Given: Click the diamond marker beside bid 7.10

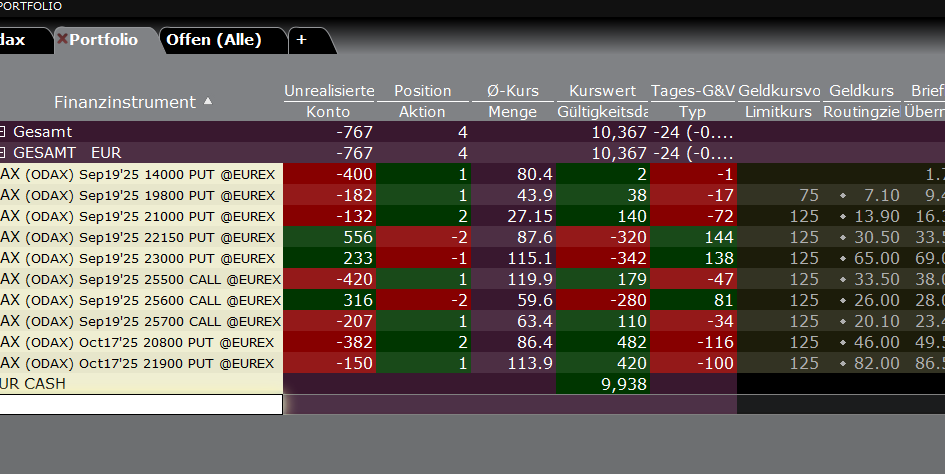Looking at the screenshot, I should (x=843, y=195).
